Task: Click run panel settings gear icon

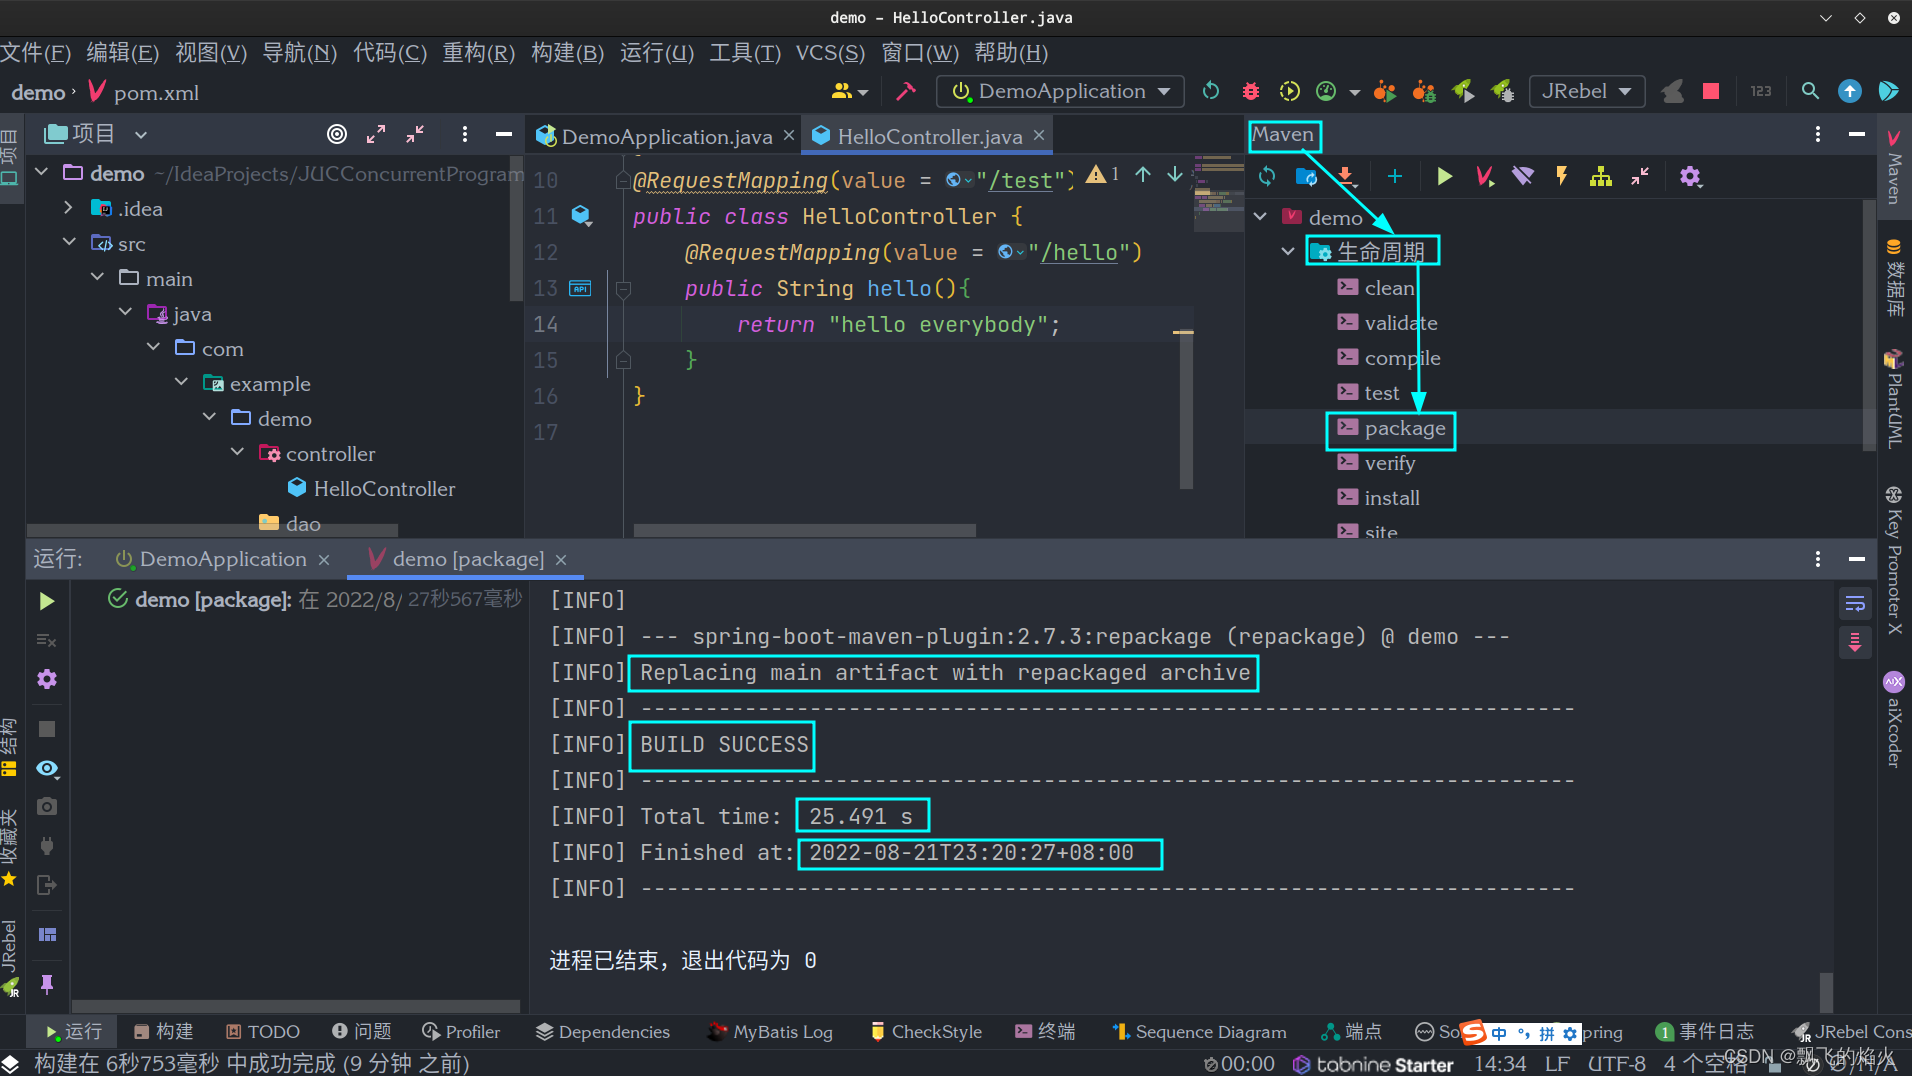Action: tap(46, 679)
